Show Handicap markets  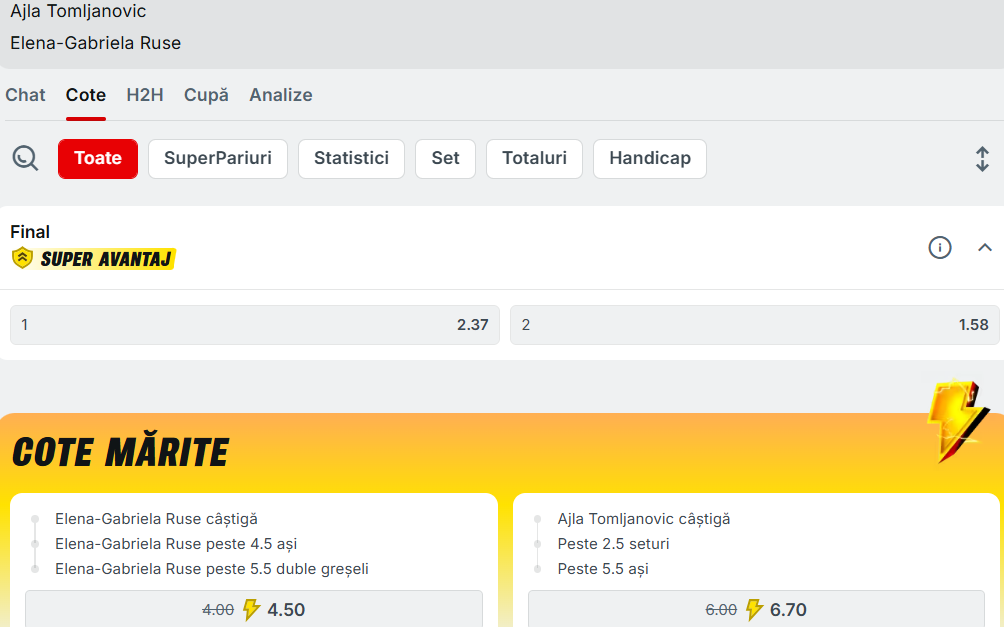[650, 158]
